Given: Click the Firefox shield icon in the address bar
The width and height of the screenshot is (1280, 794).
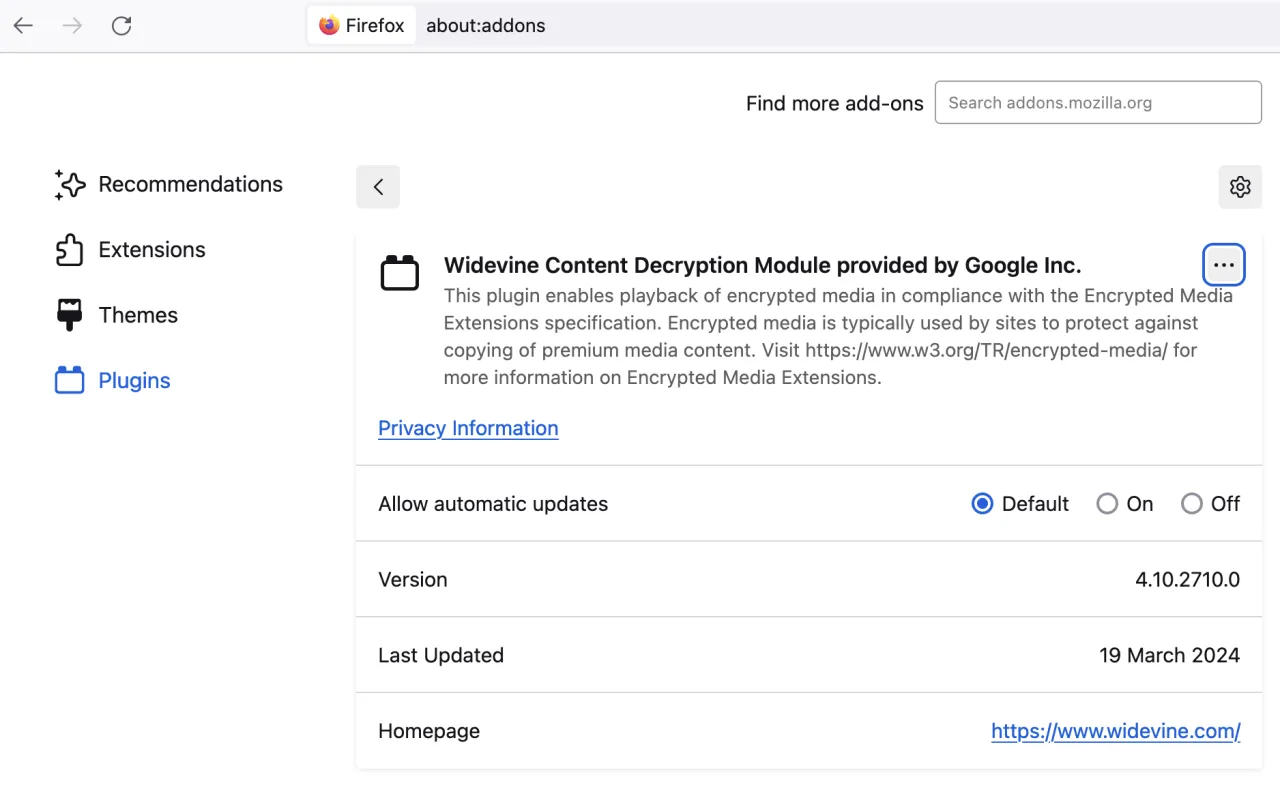Looking at the screenshot, I should click(330, 25).
